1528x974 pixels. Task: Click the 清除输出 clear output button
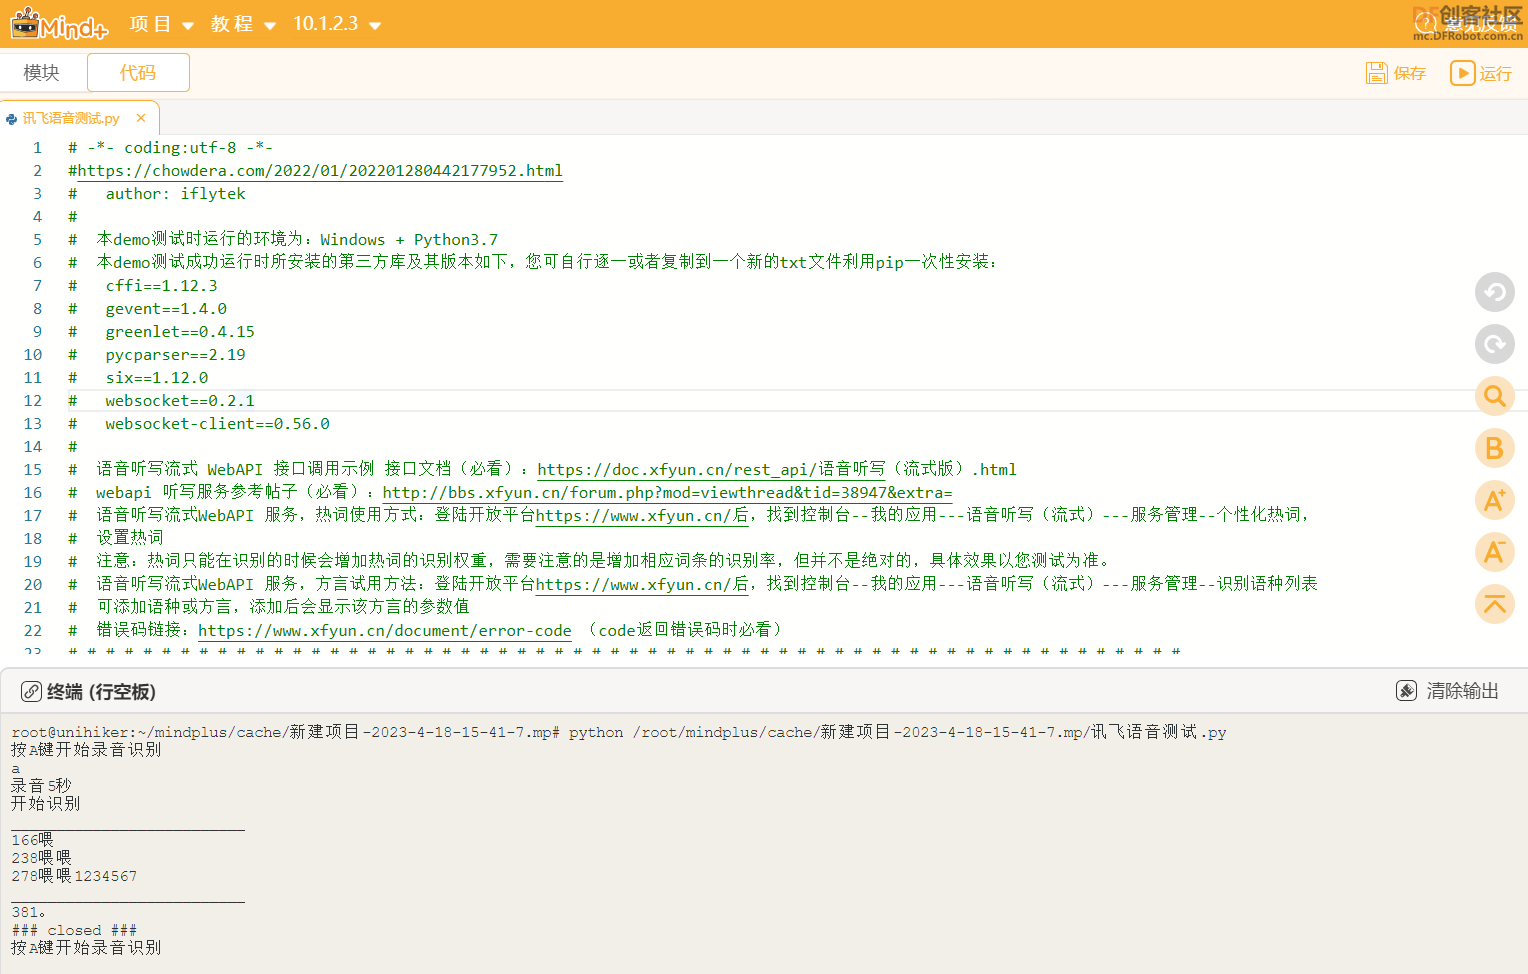[1447, 691]
